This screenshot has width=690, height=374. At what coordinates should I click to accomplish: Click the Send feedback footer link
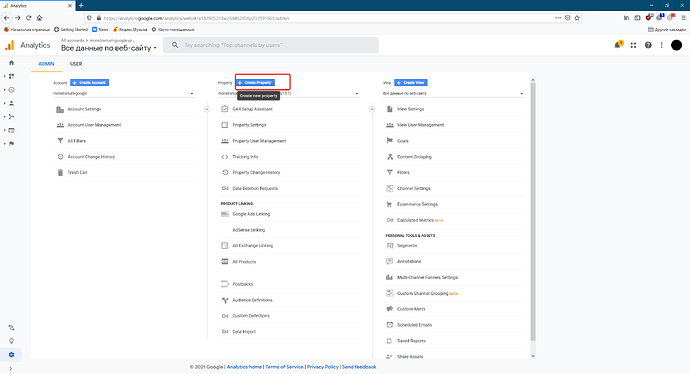click(359, 367)
